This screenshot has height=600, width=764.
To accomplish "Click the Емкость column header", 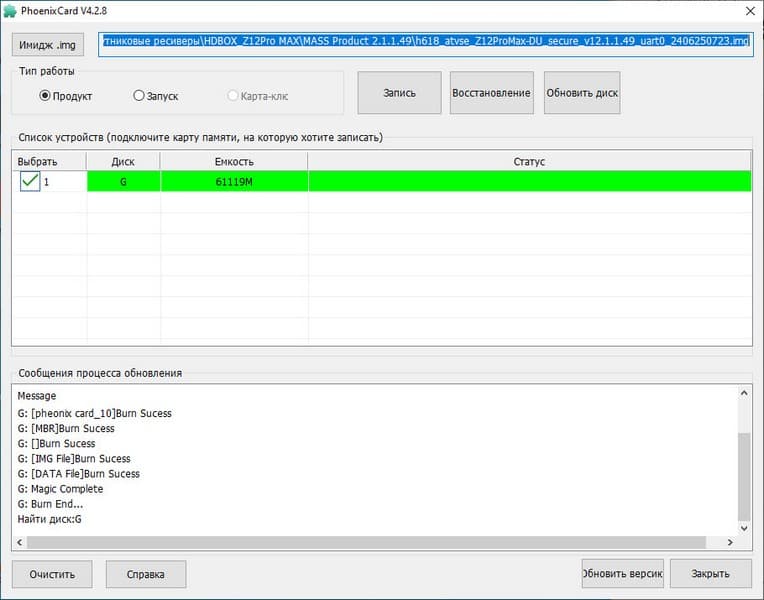I will click(234, 161).
